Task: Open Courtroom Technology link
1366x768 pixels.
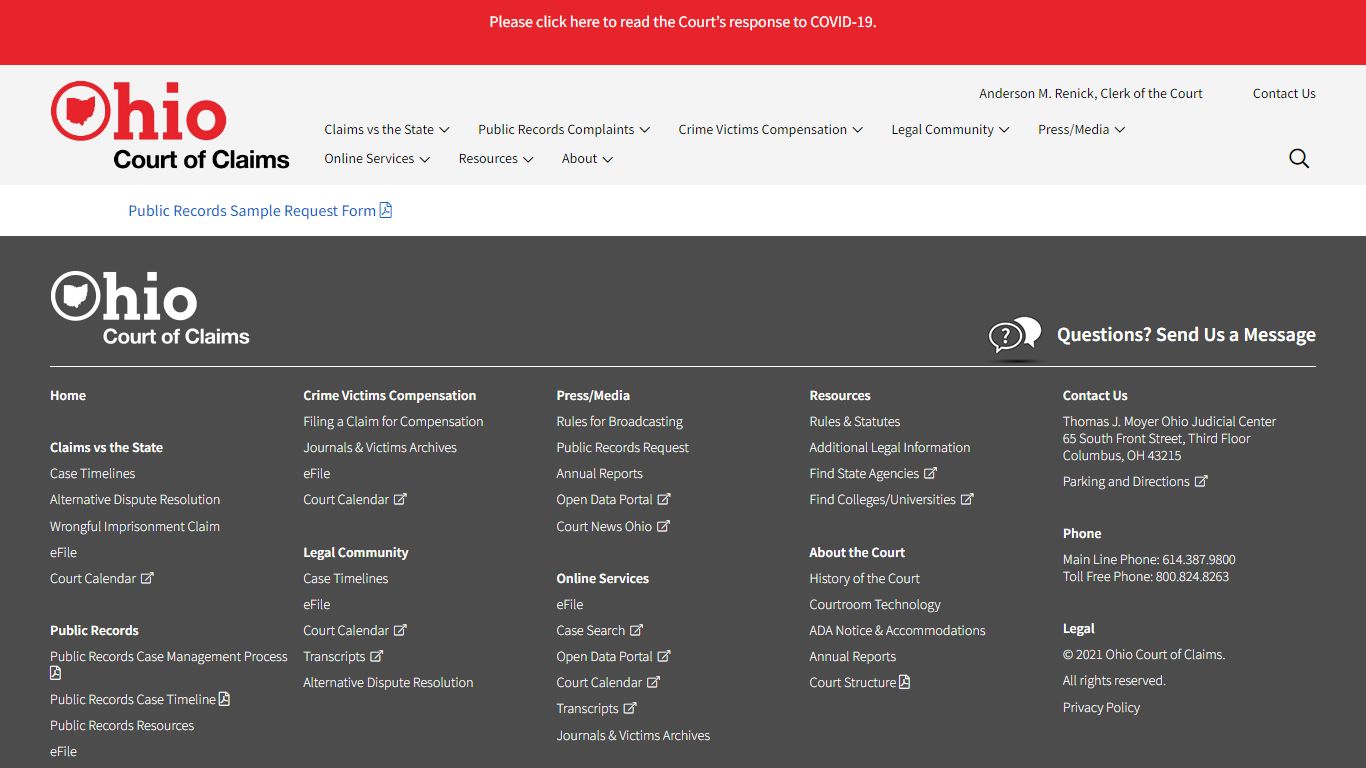Action: (x=875, y=604)
